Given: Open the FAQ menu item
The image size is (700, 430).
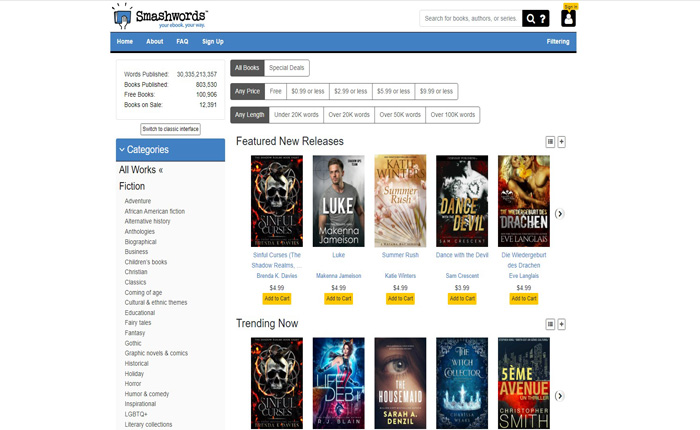Looking at the screenshot, I should pos(182,42).
